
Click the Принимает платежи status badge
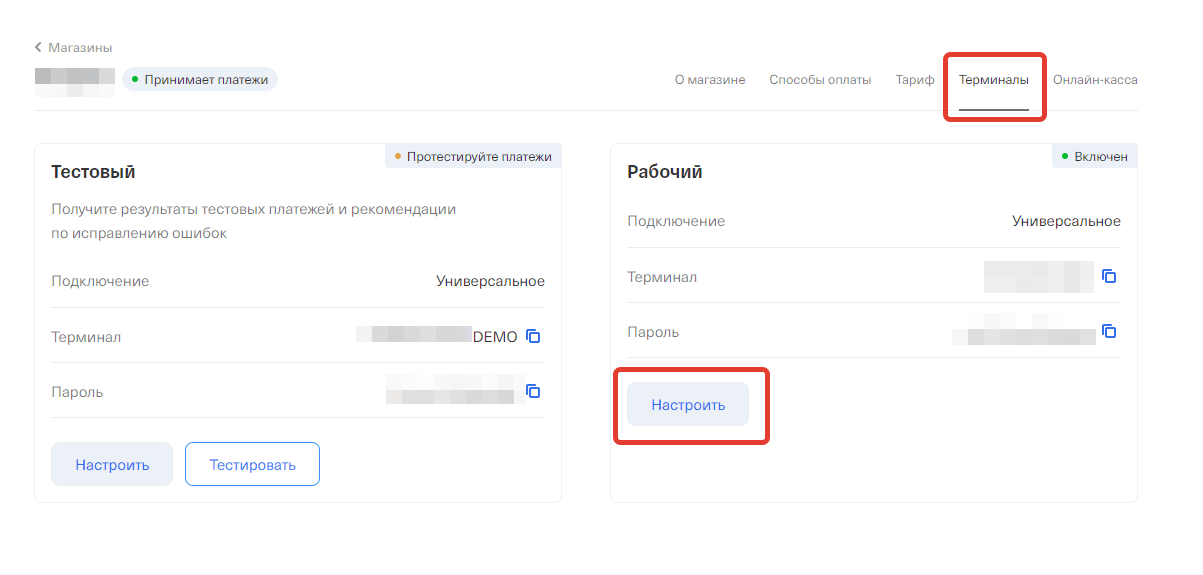[x=200, y=79]
